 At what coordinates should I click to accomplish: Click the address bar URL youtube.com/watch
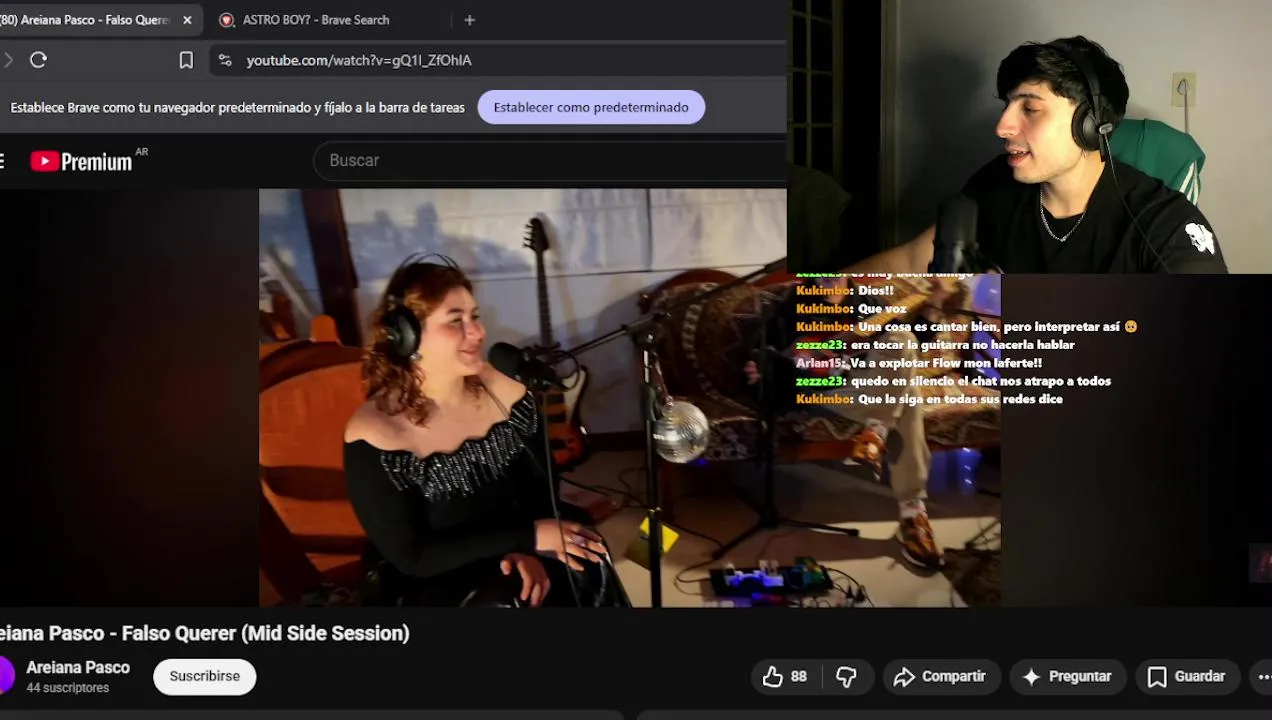pos(359,60)
